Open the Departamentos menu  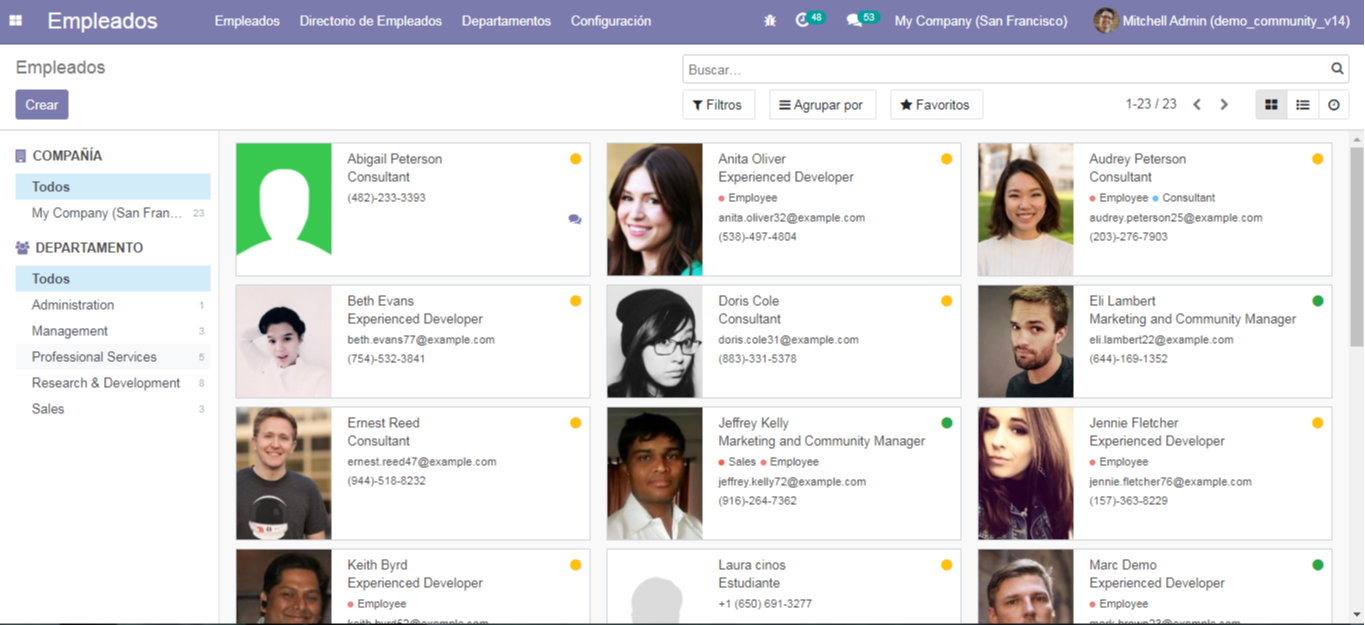pyautogui.click(x=506, y=21)
